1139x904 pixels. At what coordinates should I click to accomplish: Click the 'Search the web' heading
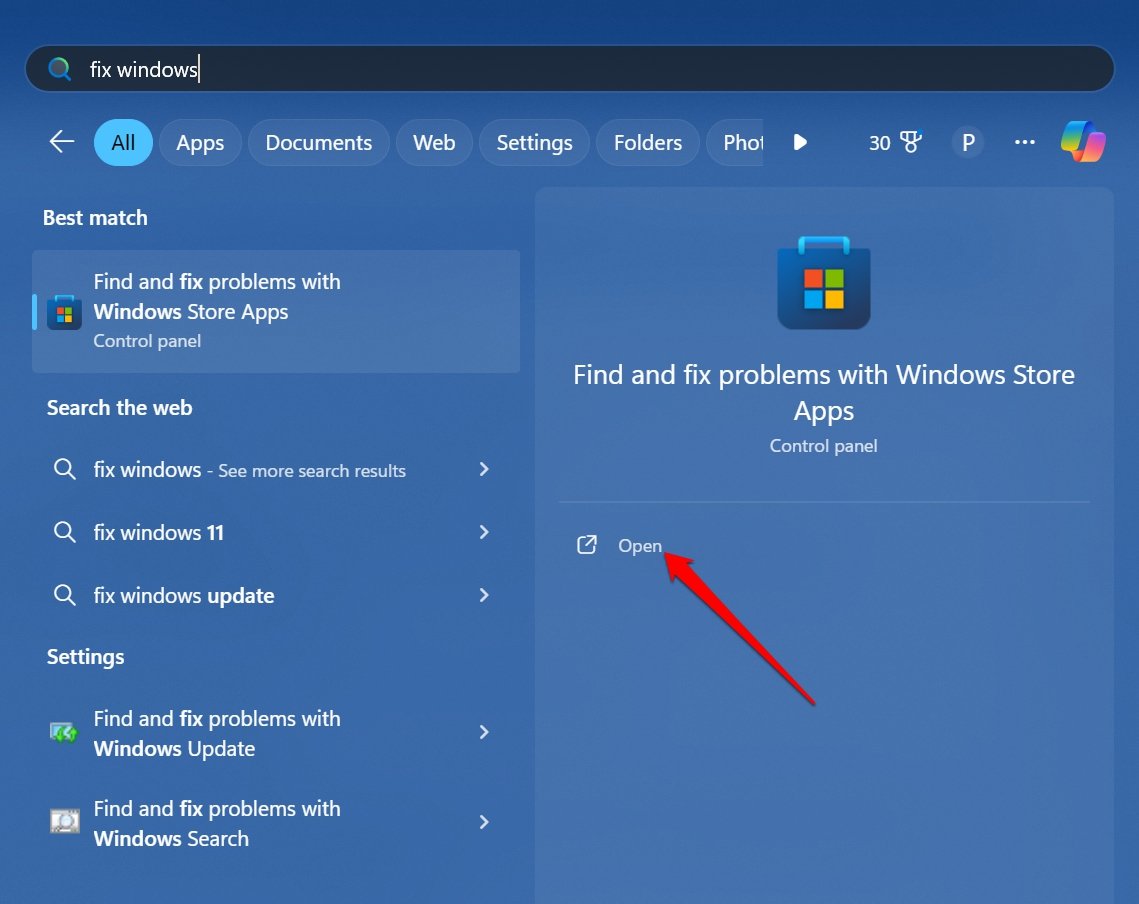120,408
